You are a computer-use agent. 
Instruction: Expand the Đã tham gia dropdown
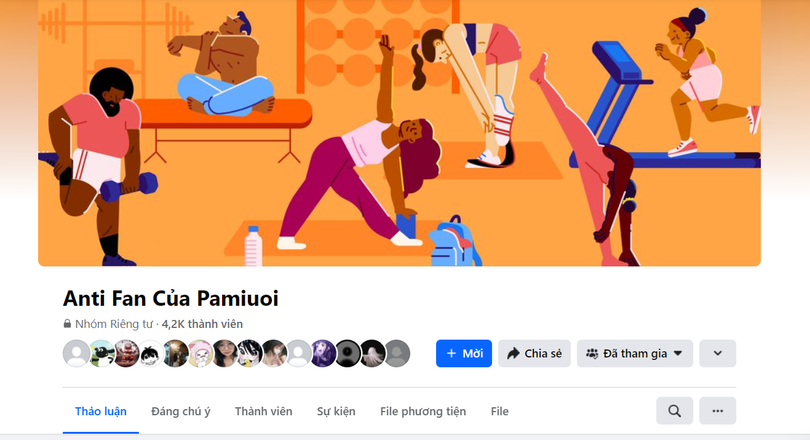pyautogui.click(x=635, y=353)
